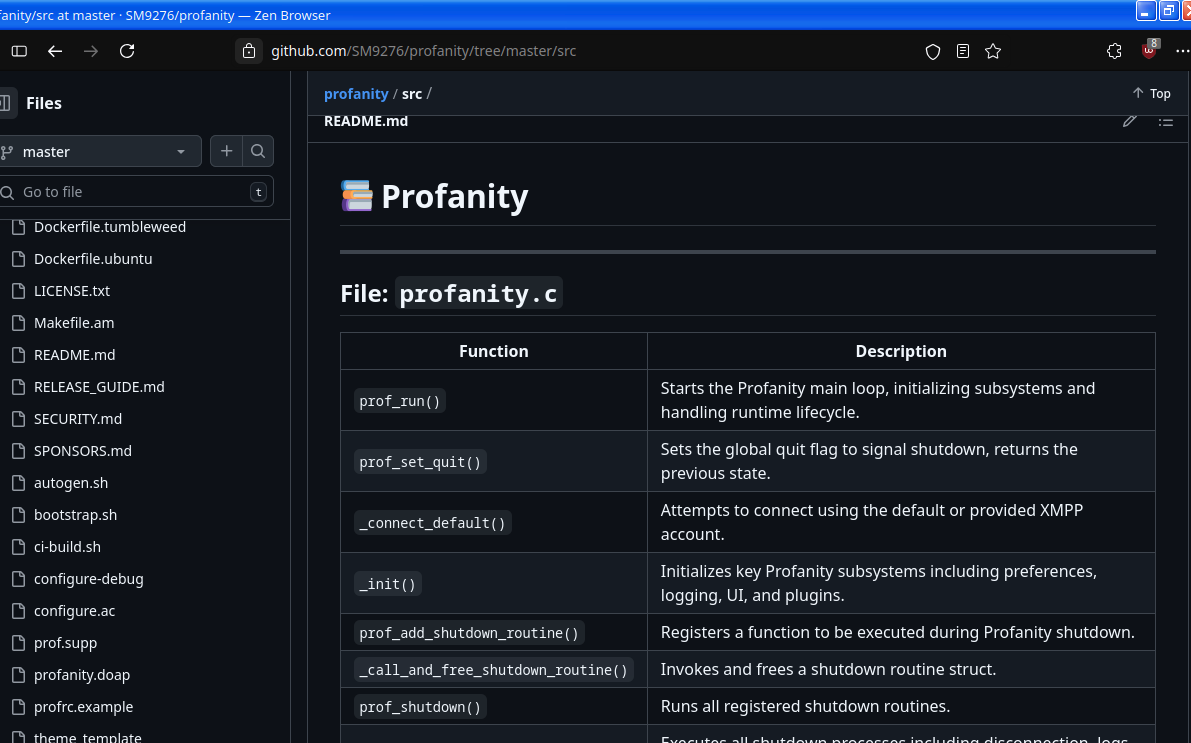Go back to previous page
The image size is (1191, 743).
(x=55, y=51)
